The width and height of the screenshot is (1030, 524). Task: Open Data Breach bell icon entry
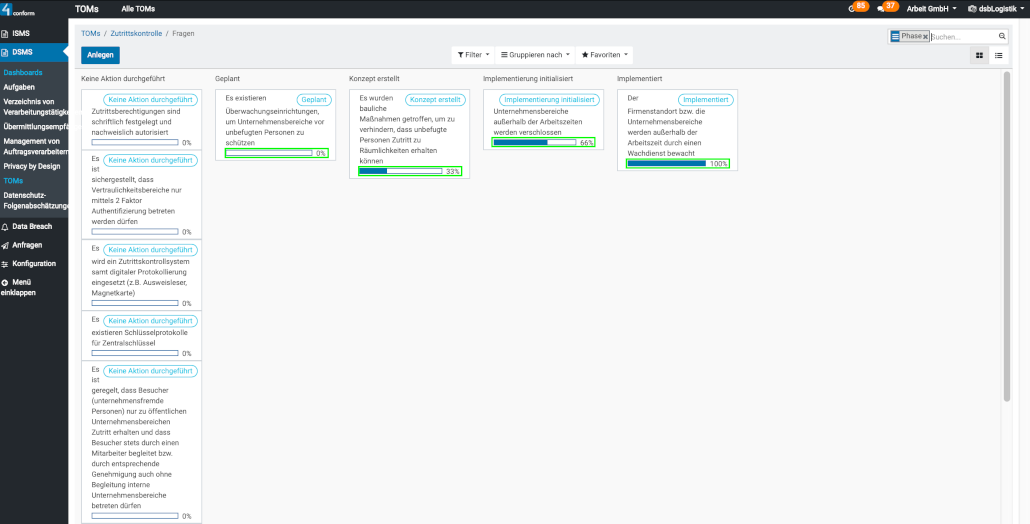point(30,227)
